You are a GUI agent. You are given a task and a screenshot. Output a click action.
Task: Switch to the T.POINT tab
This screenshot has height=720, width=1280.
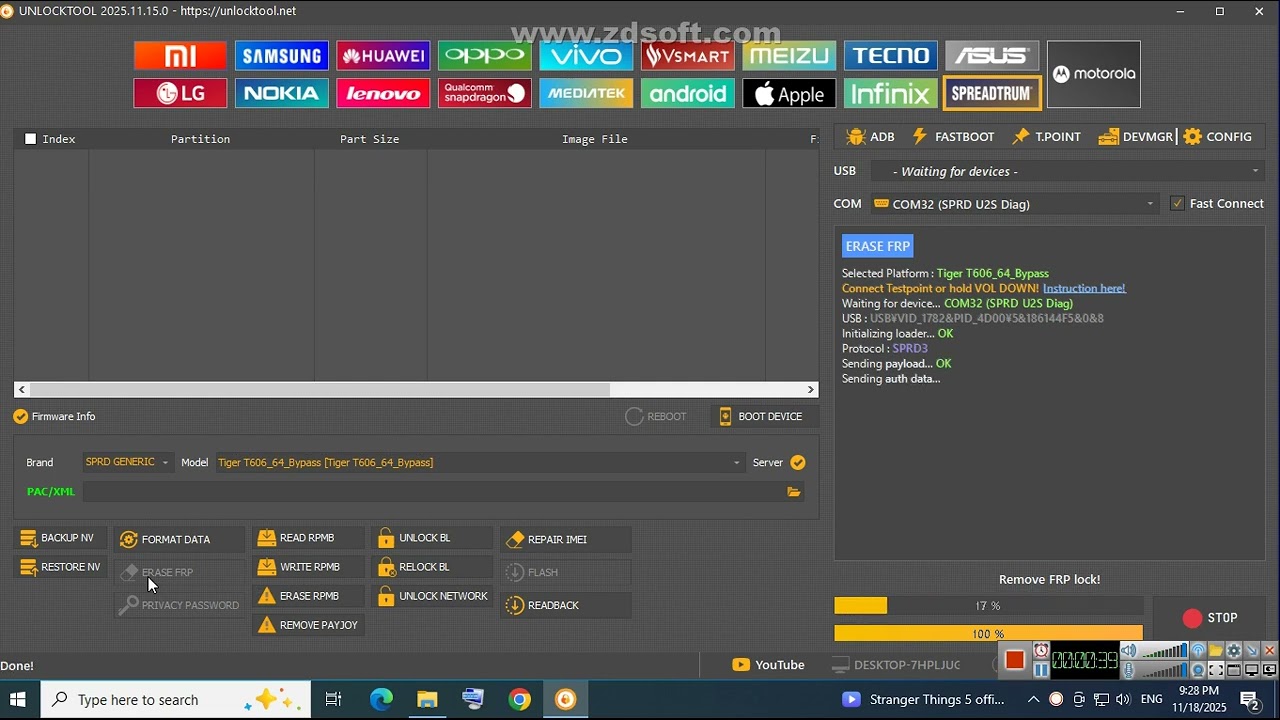pos(1046,137)
